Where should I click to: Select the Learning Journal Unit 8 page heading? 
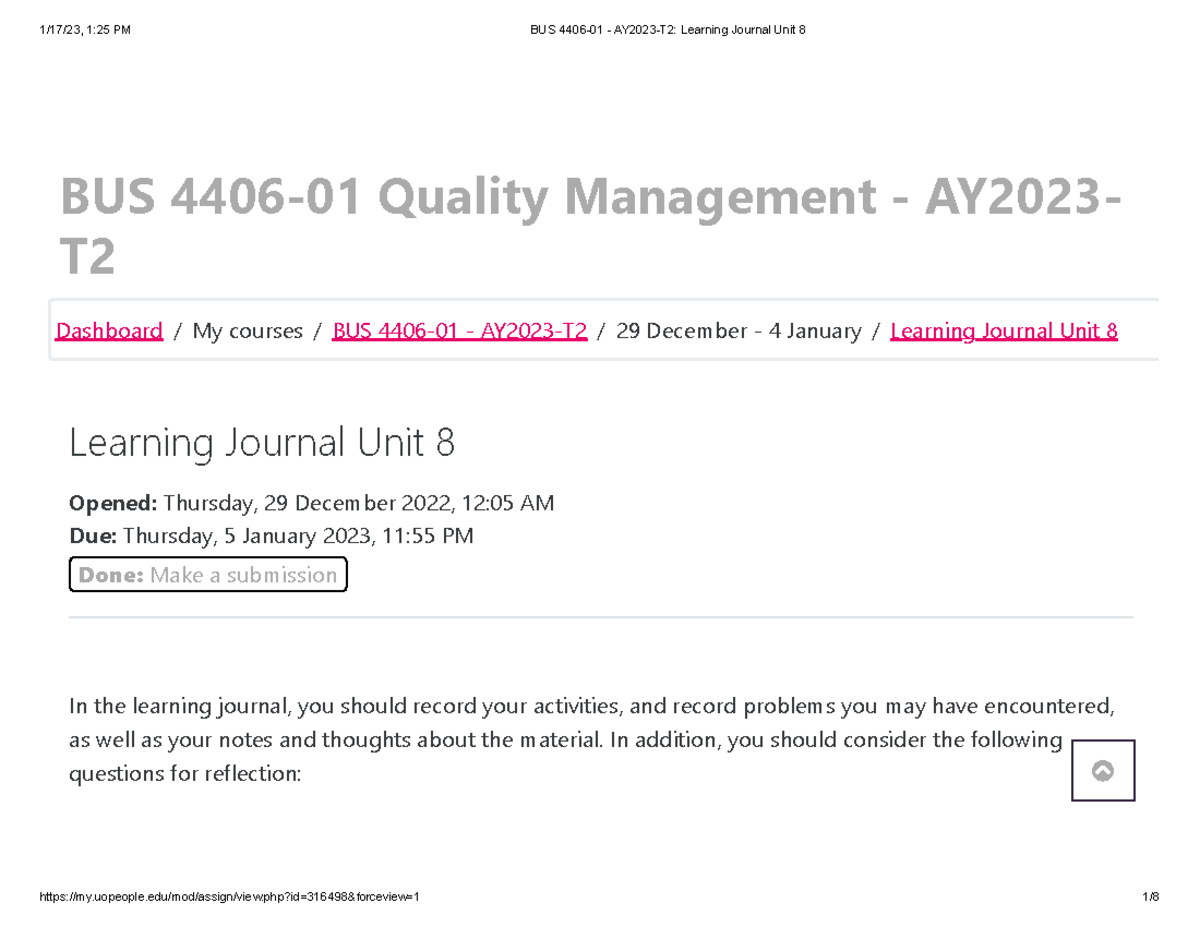click(x=262, y=442)
